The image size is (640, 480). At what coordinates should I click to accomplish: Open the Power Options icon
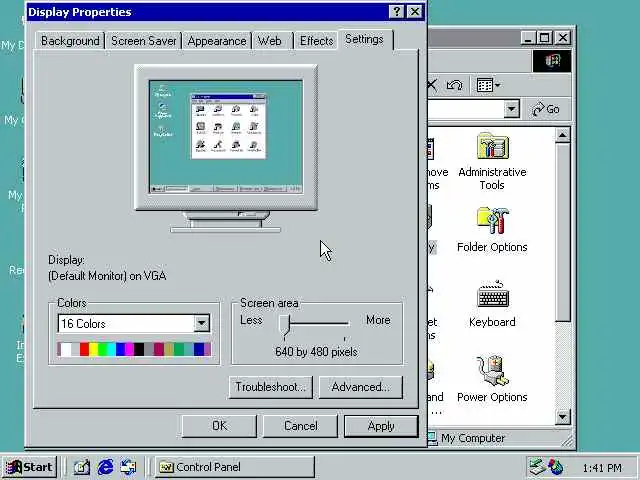click(x=492, y=379)
